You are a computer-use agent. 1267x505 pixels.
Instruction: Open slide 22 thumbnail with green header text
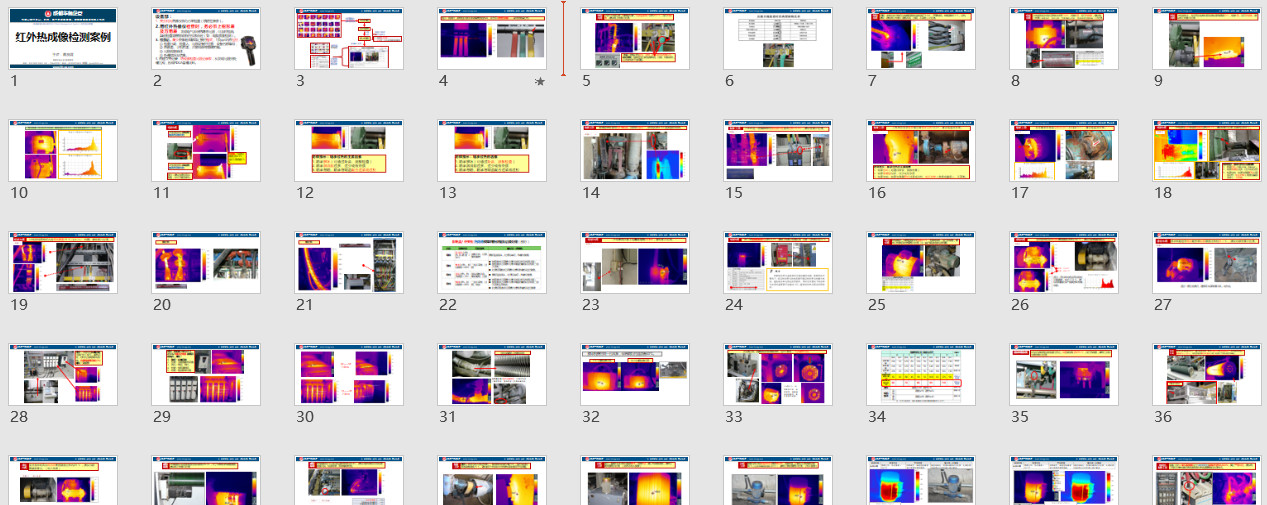tap(492, 263)
